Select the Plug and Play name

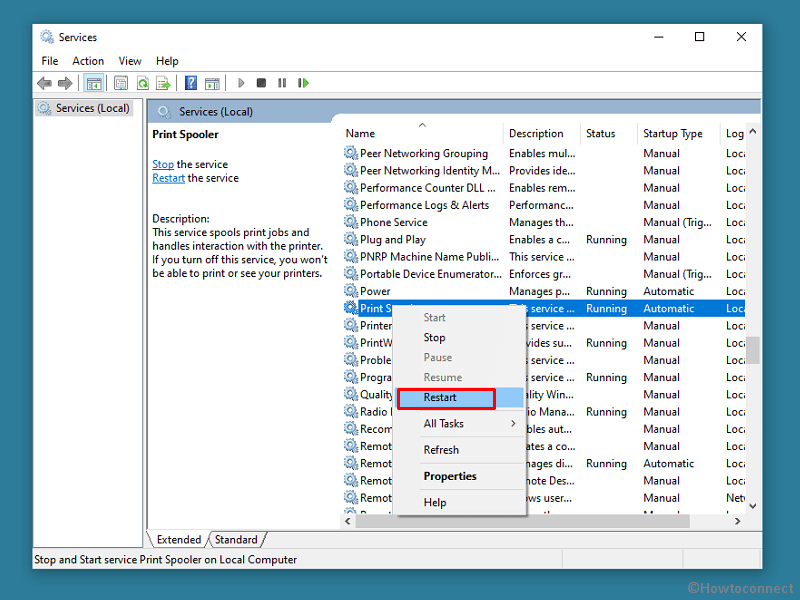tap(392, 239)
